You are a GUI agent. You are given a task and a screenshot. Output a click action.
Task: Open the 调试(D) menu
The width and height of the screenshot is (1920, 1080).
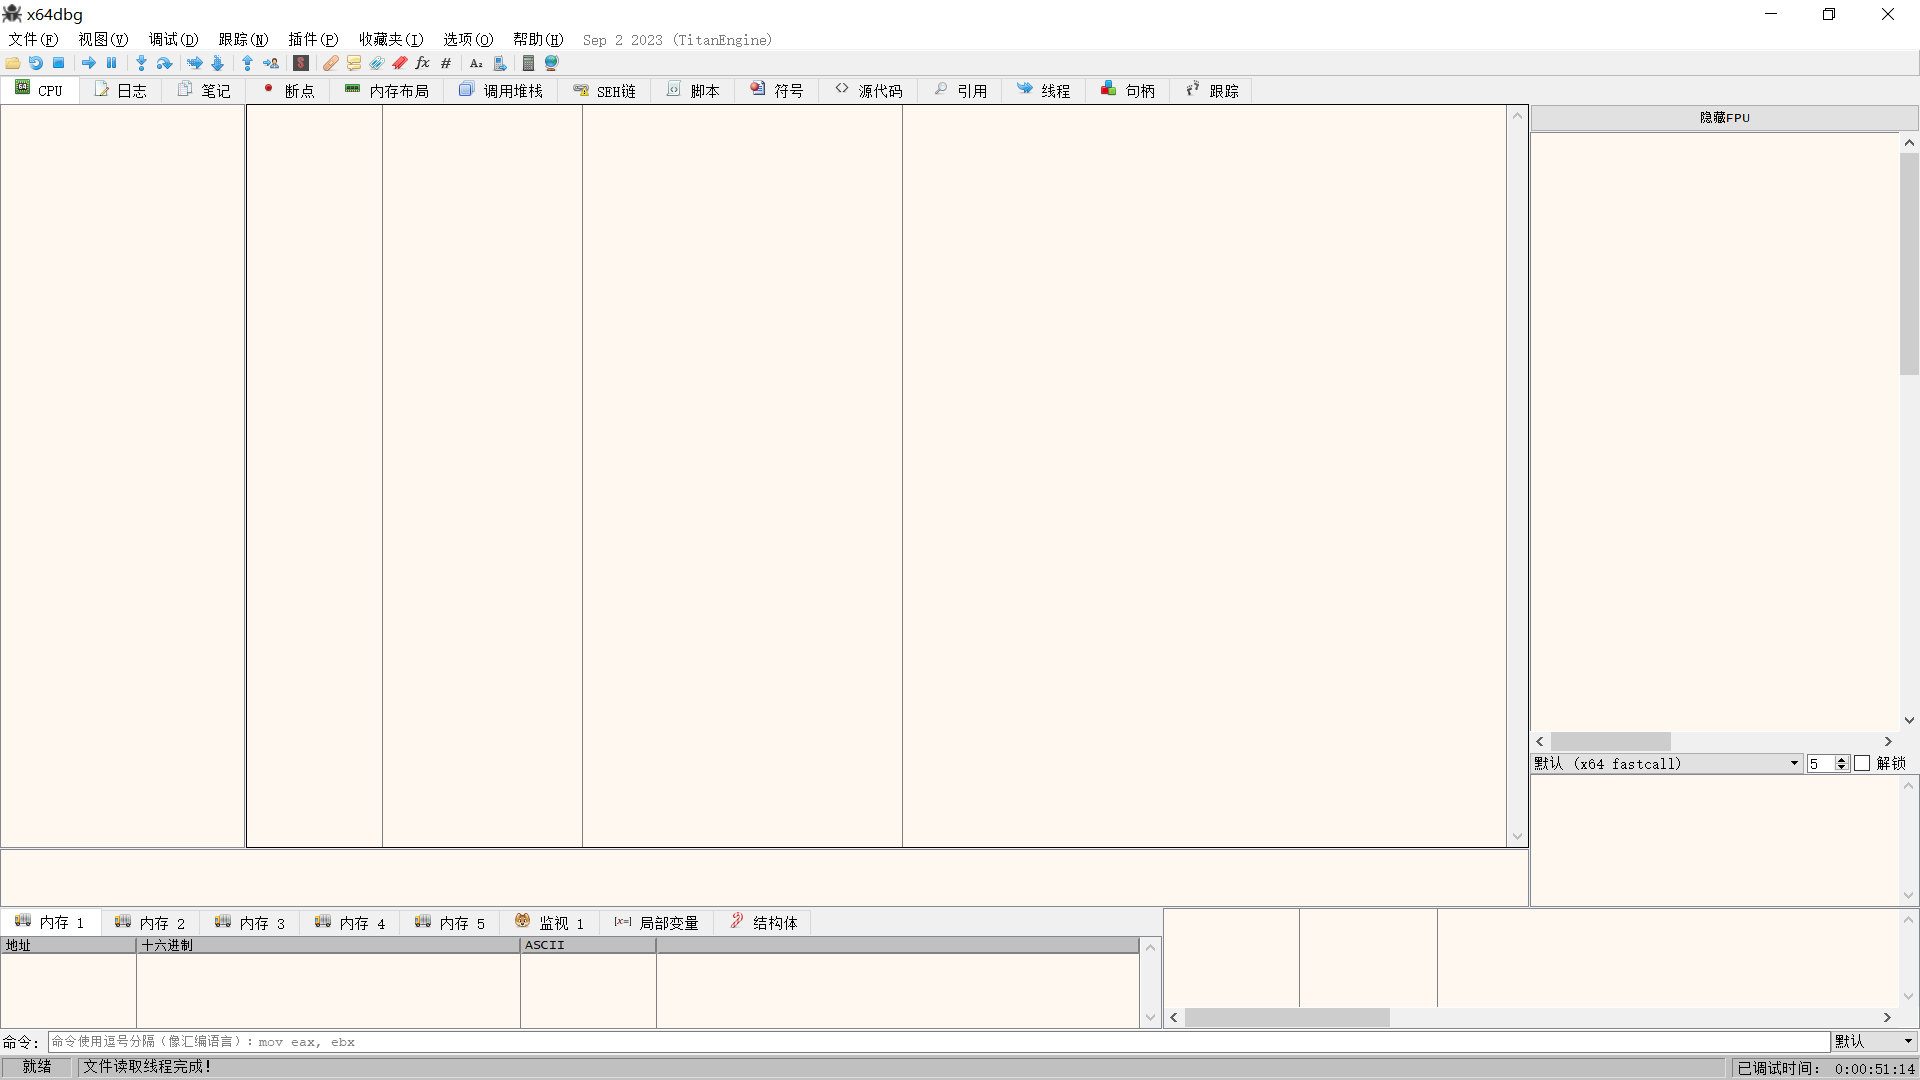[x=173, y=40]
